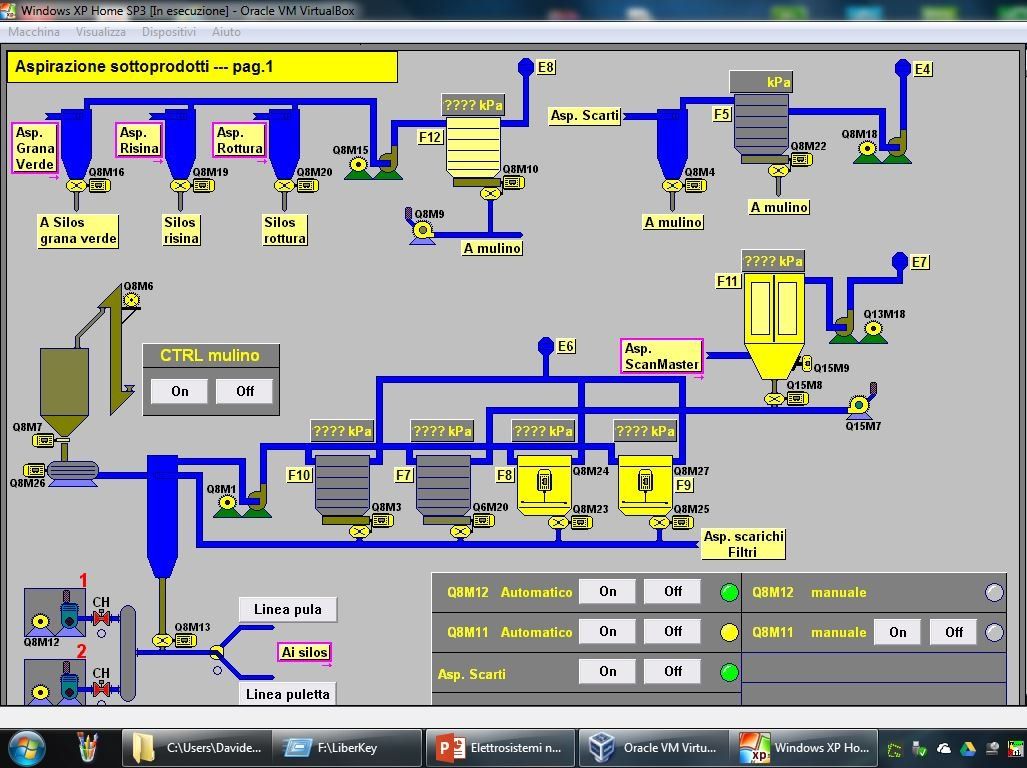Viewport: 1027px width, 768px height.
Task: Select the Q8M6 elevator motor icon
Action: [131, 300]
